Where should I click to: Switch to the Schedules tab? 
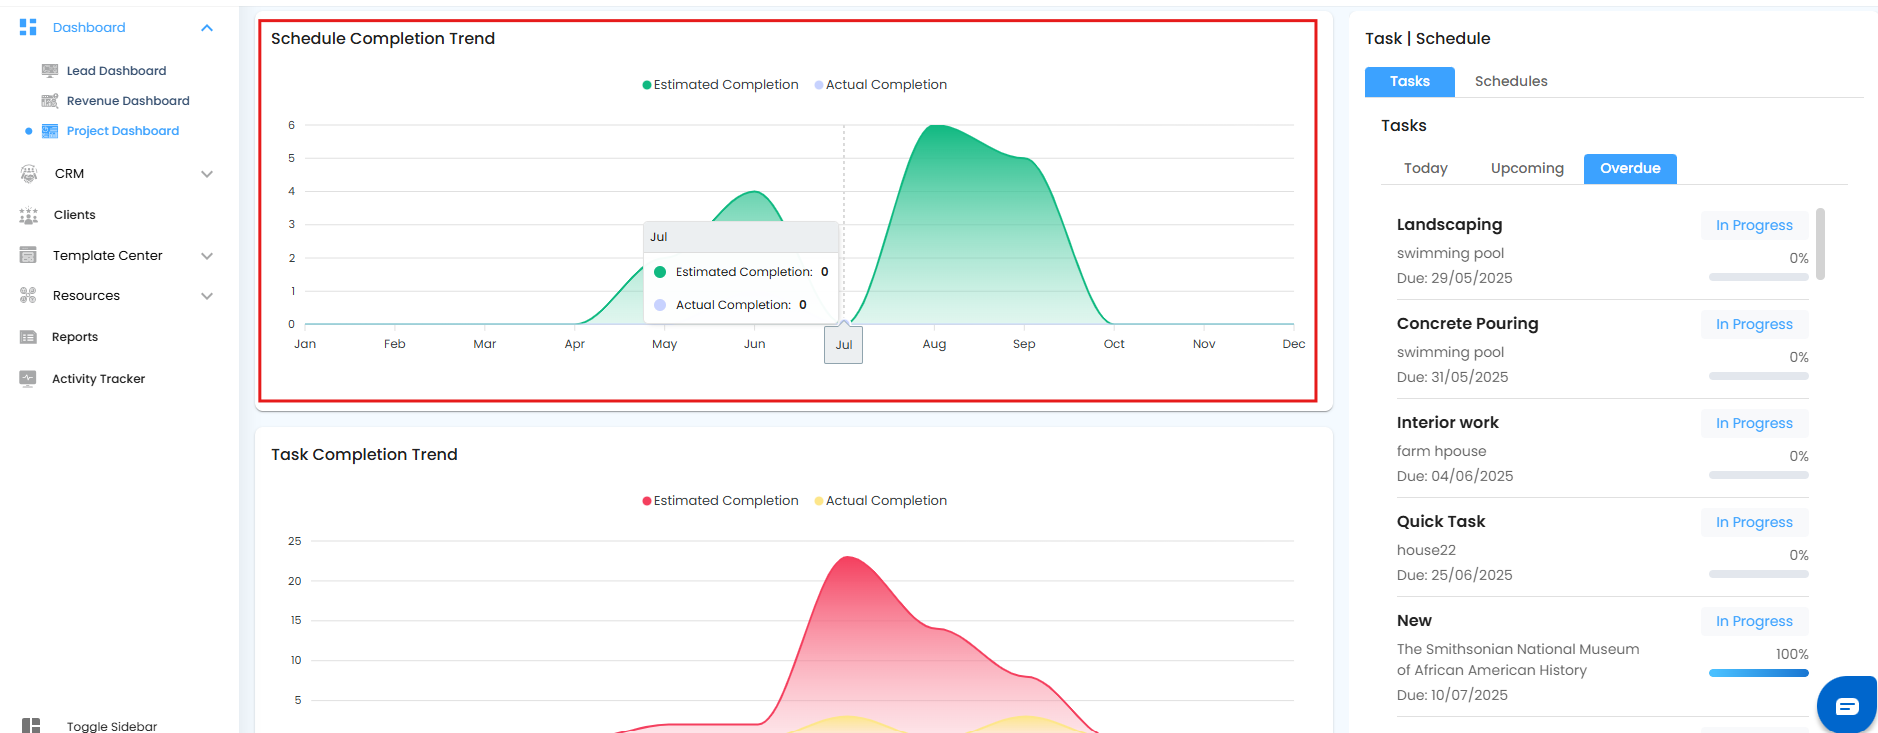click(x=1511, y=81)
